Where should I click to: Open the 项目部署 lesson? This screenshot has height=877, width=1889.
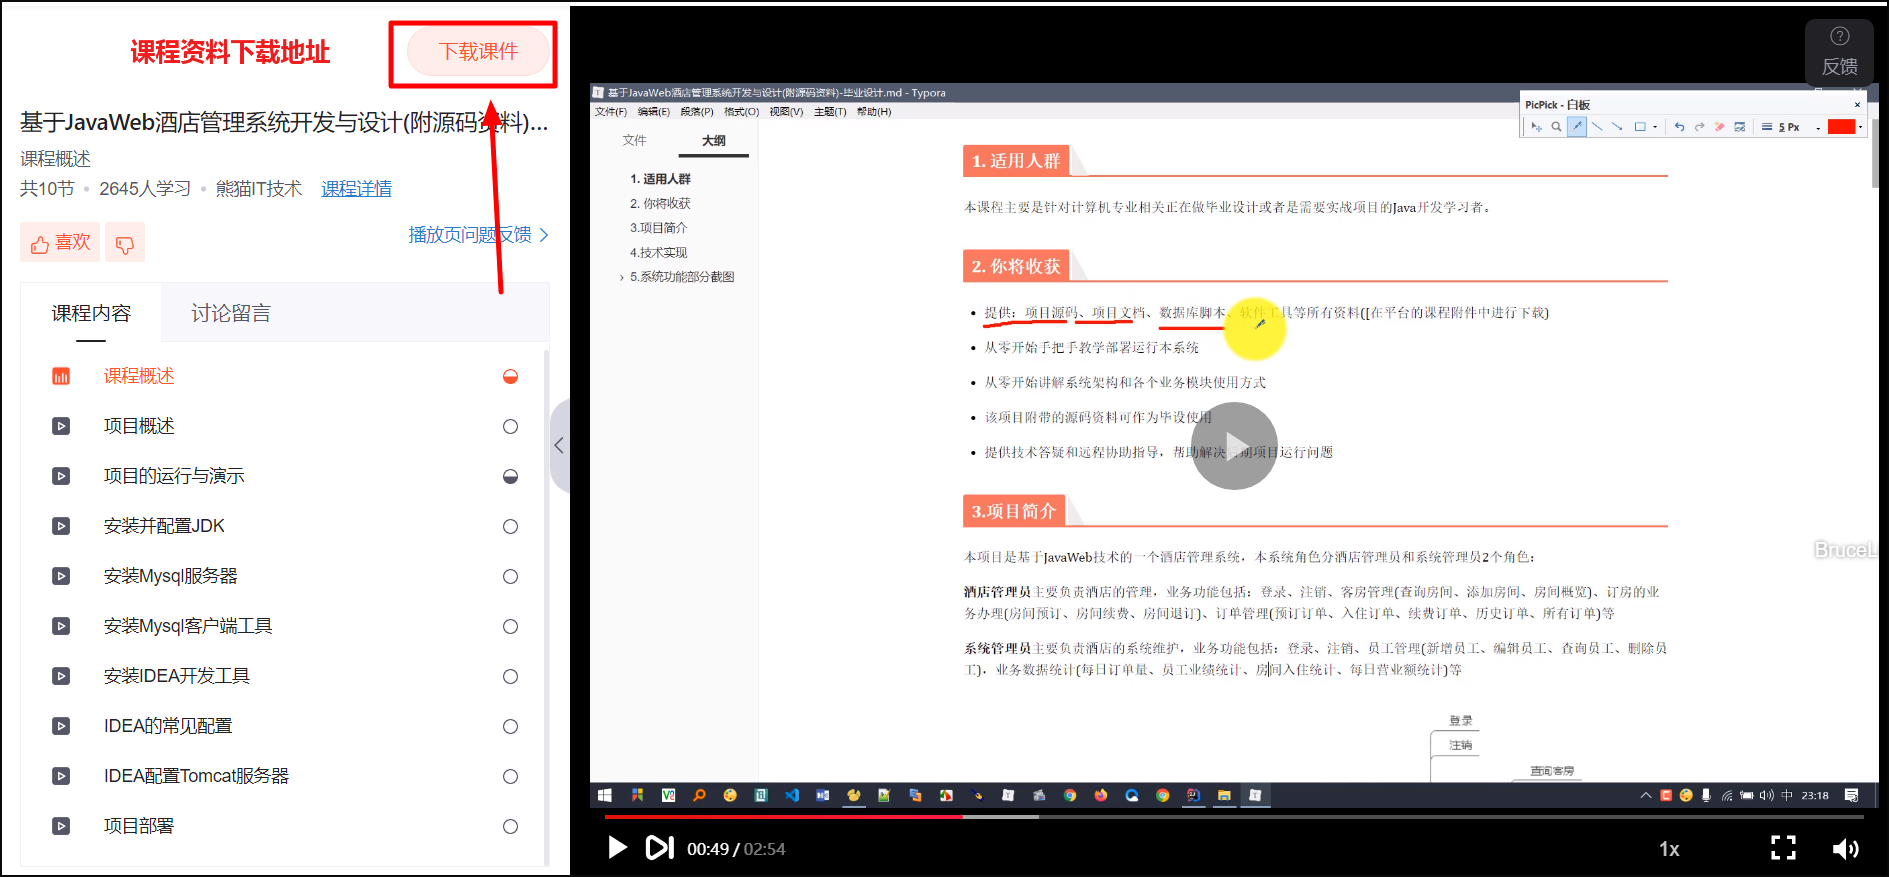(x=139, y=826)
